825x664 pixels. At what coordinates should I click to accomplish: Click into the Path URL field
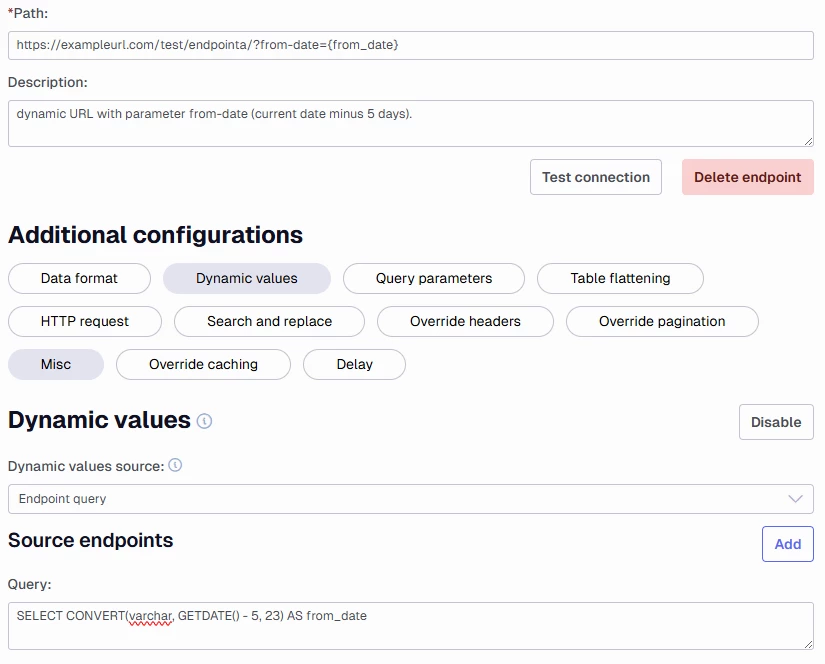point(410,45)
